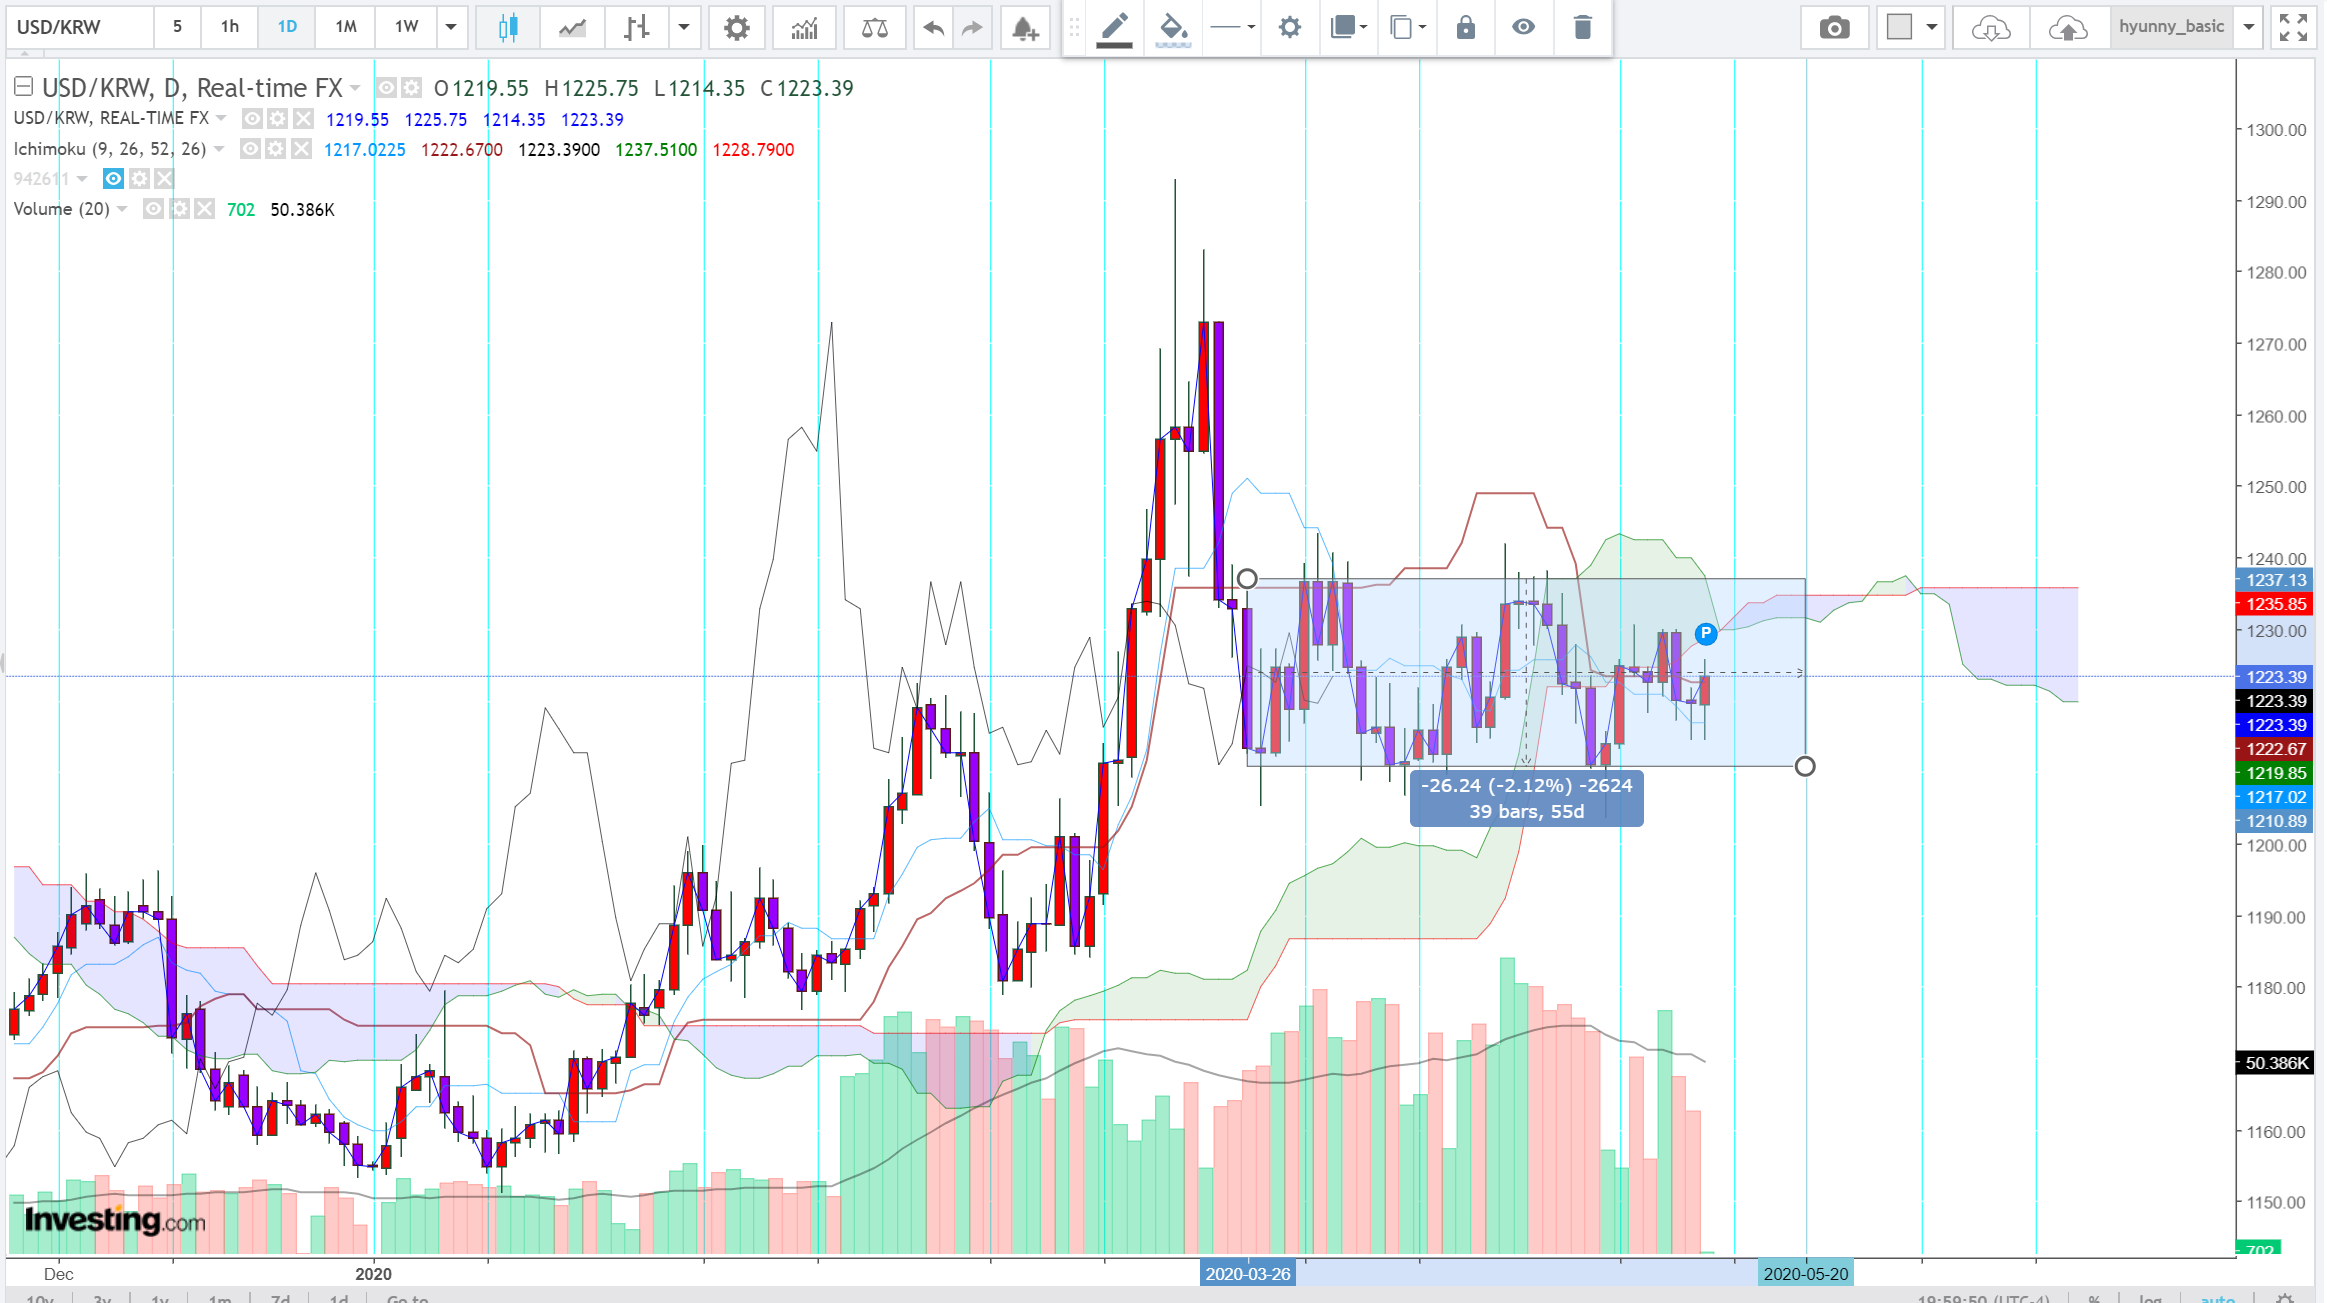
Task: Delete selected drawing with trash icon
Action: (1582, 27)
